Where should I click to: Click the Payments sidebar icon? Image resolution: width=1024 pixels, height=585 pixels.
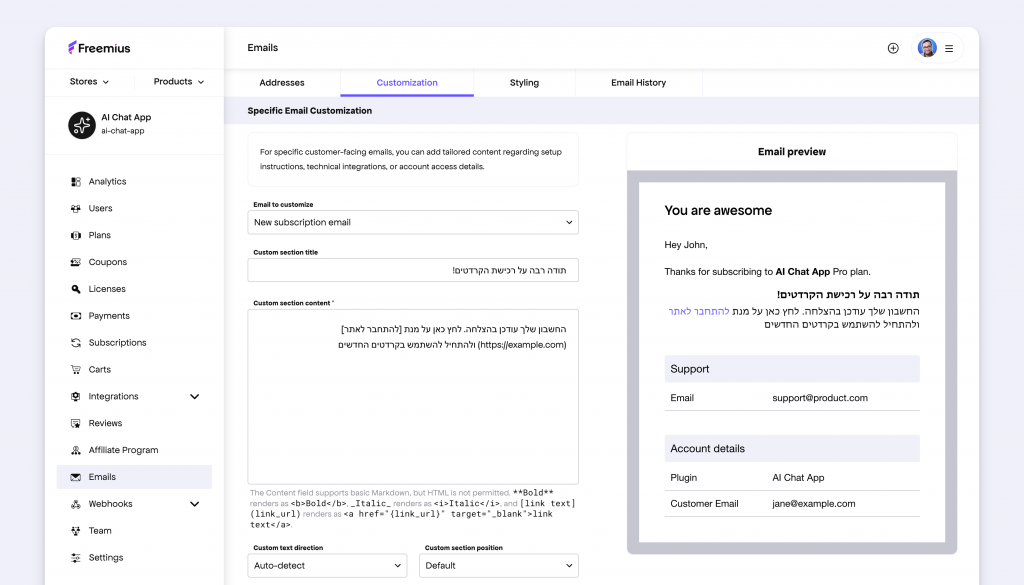click(76, 315)
